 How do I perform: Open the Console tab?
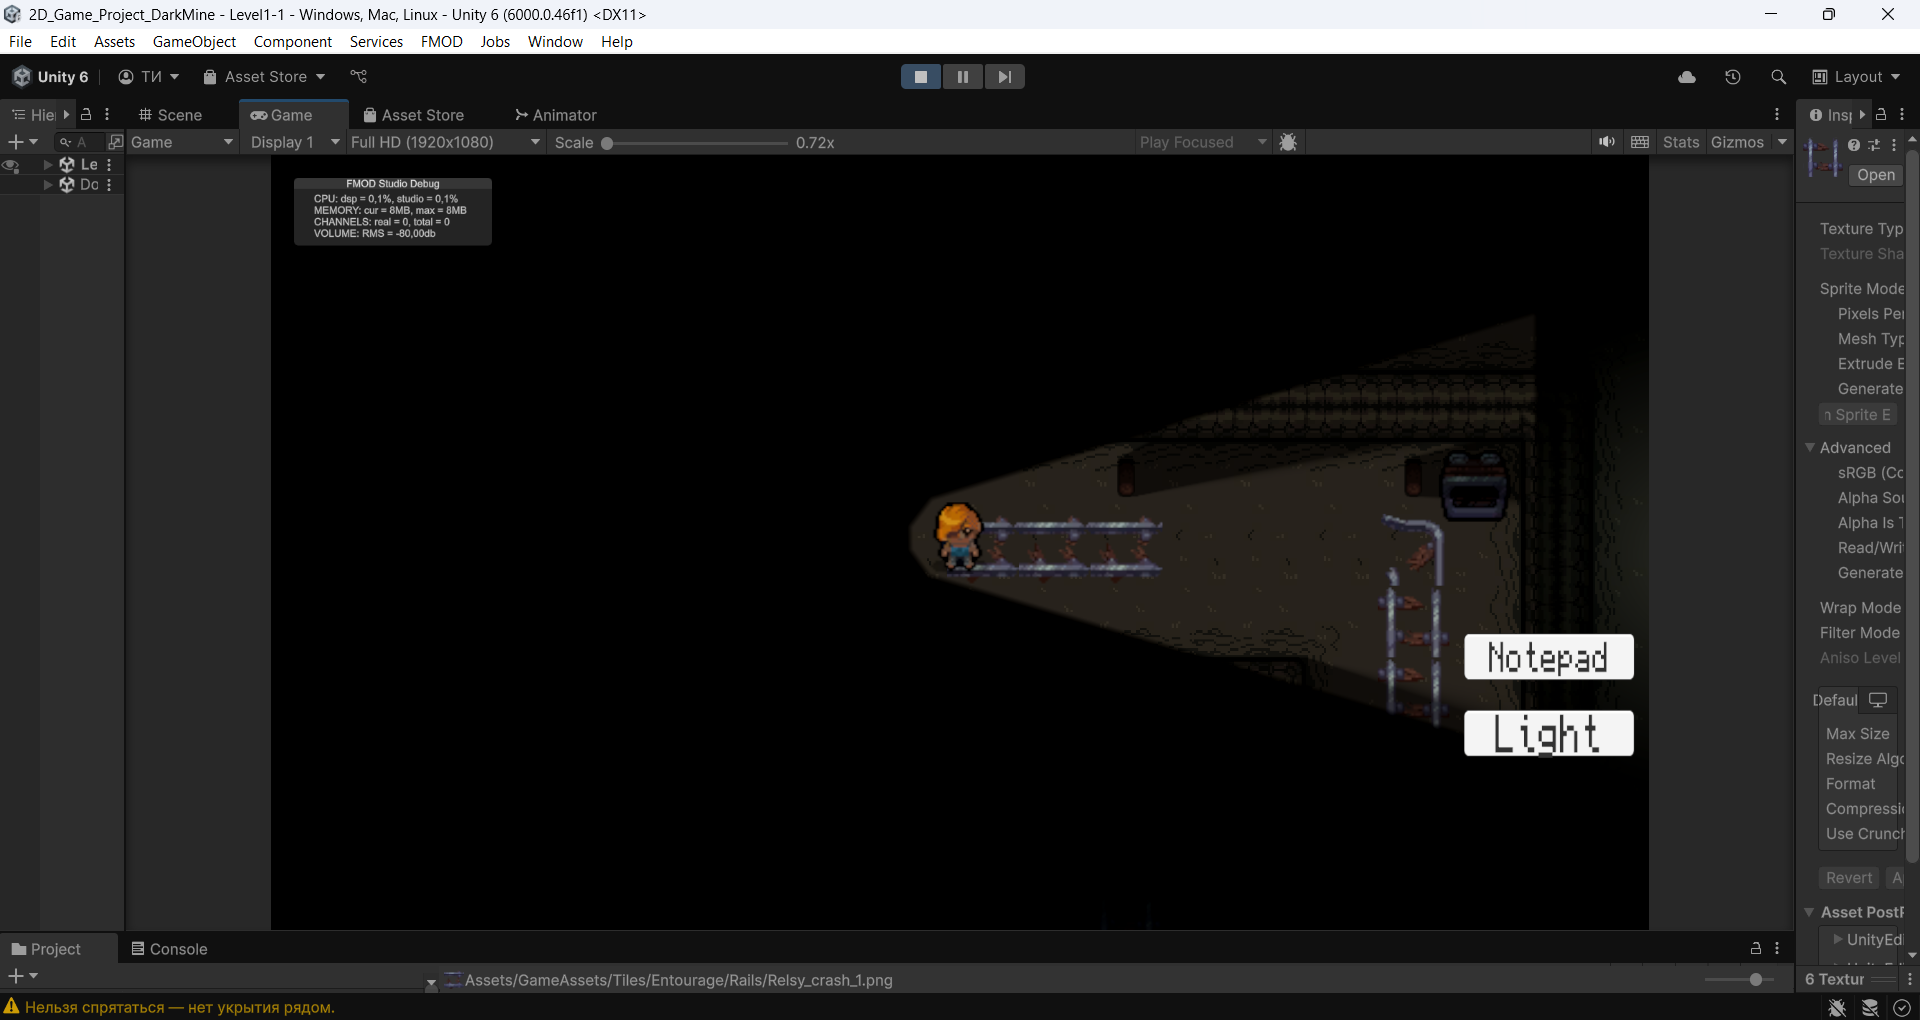(169, 949)
